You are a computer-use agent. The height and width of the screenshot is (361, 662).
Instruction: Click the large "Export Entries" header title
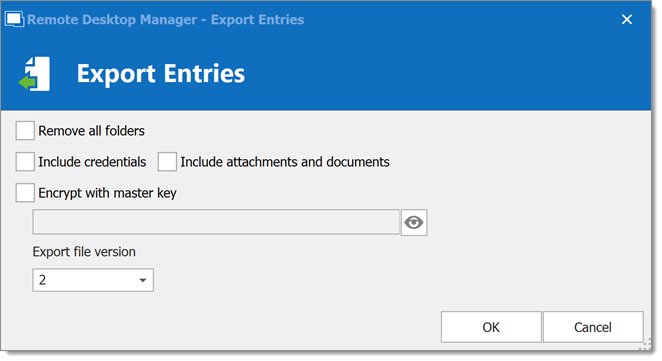pos(161,74)
